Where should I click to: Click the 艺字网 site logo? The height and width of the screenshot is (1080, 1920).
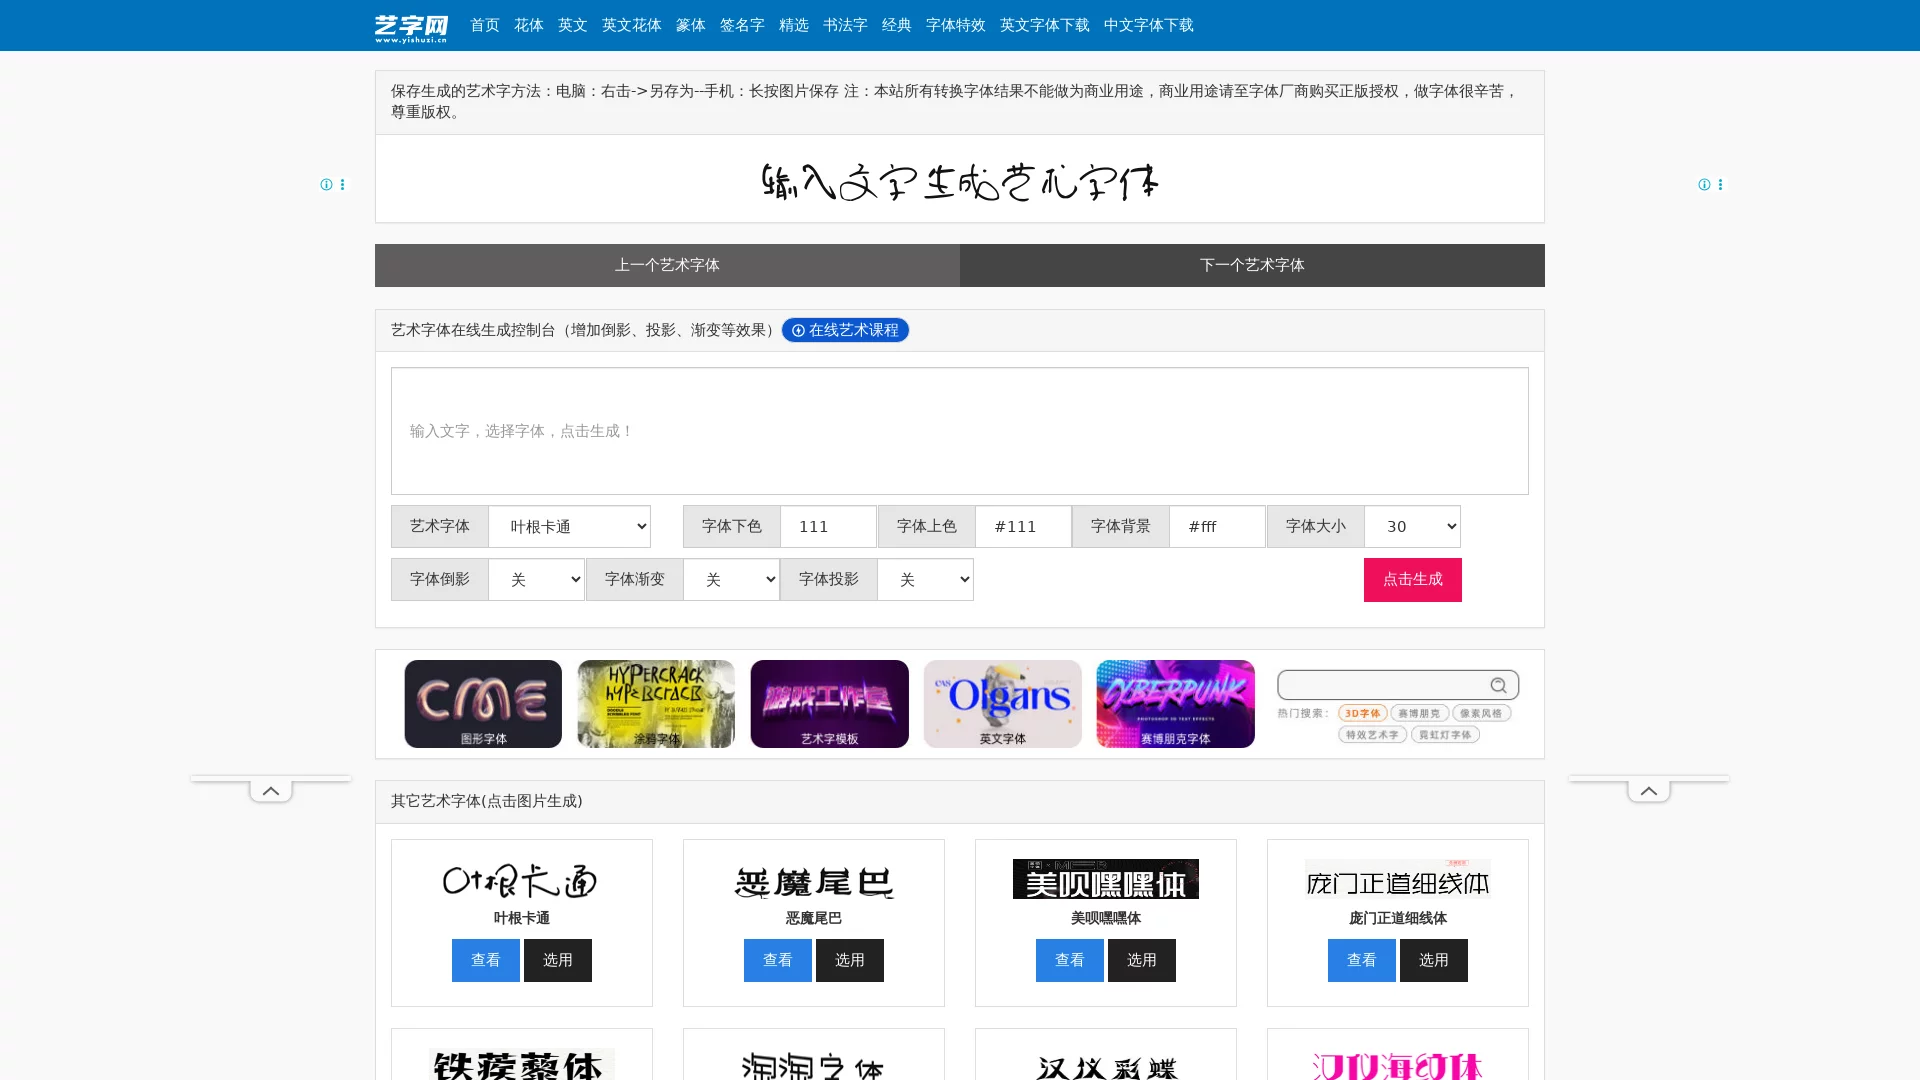click(412, 25)
